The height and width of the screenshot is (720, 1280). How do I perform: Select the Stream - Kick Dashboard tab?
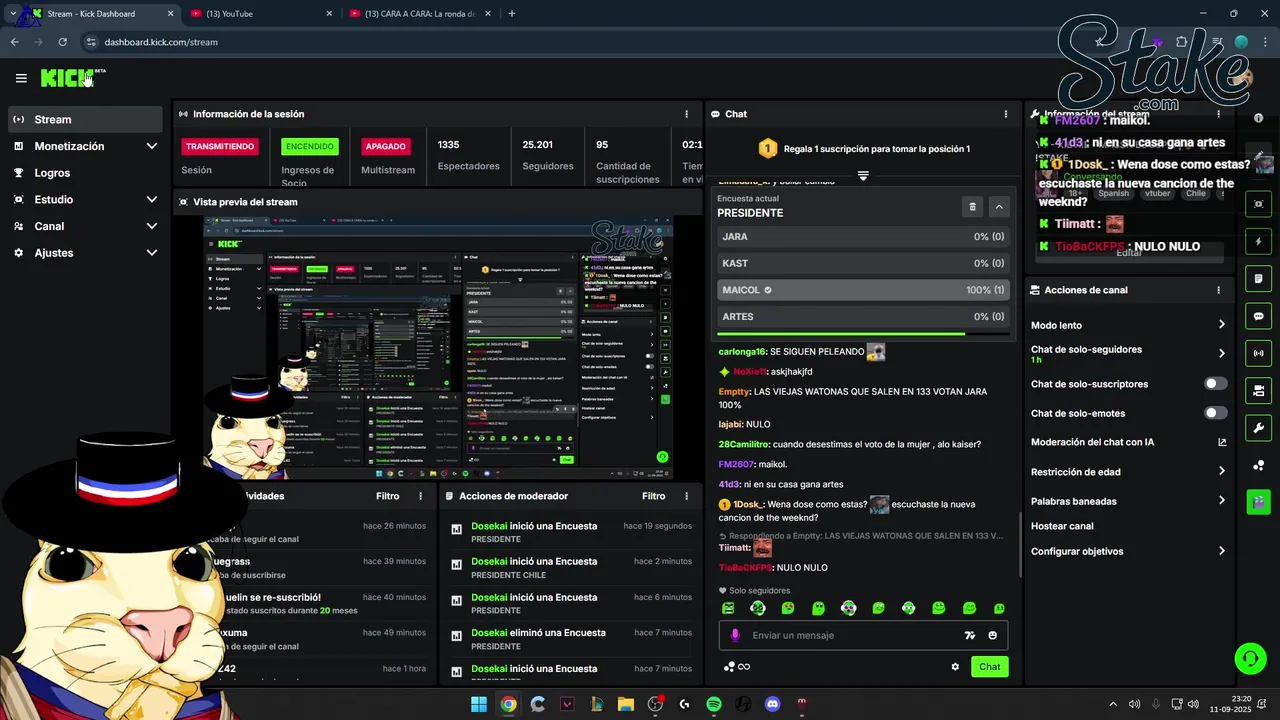100,13
